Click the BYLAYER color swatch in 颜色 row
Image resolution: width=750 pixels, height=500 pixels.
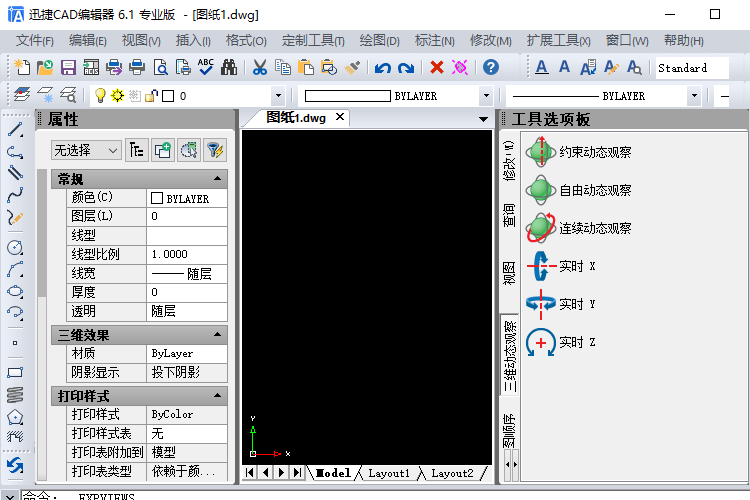156,198
